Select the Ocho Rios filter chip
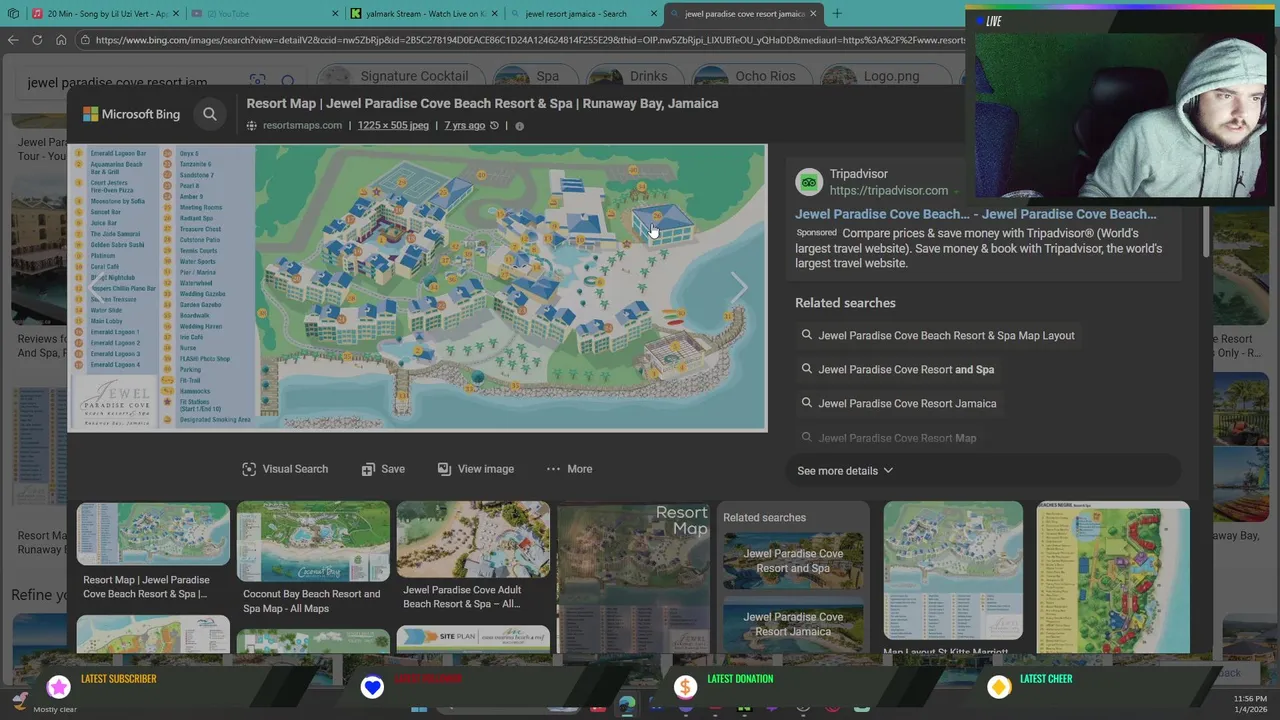This screenshot has width=1280, height=720. tap(750, 77)
